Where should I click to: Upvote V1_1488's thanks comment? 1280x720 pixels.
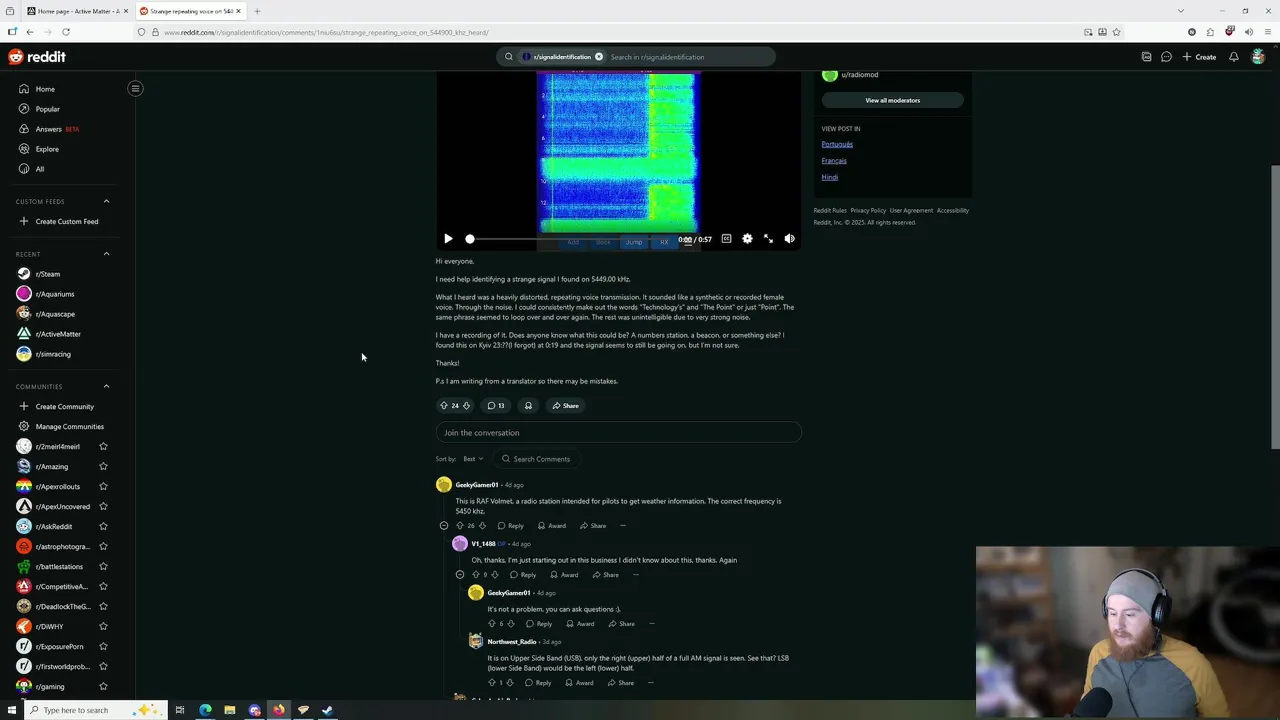(476, 575)
